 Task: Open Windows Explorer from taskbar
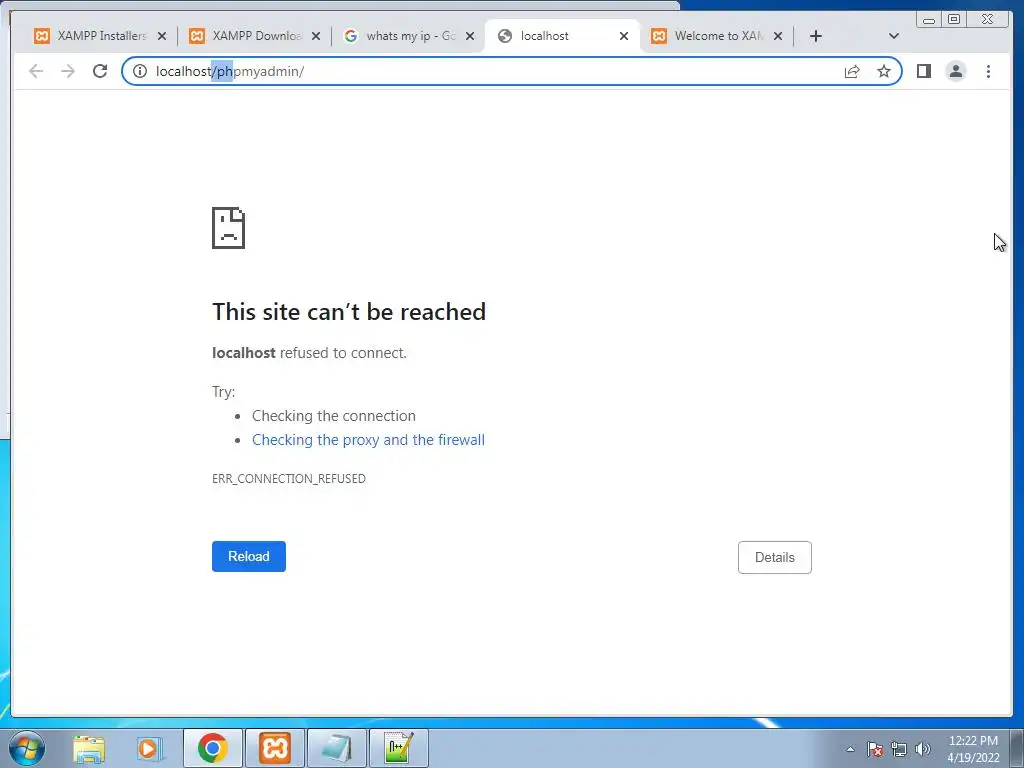(x=89, y=748)
